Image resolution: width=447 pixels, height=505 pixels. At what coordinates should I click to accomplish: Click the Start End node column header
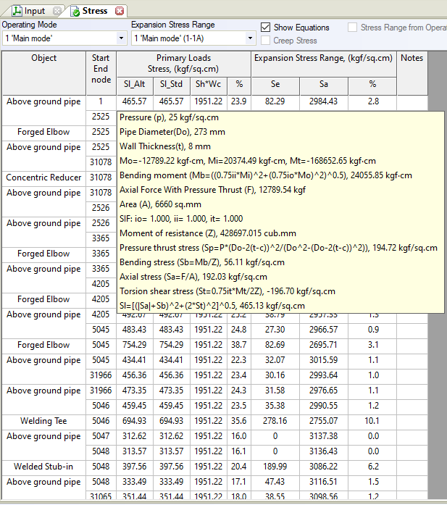[101, 73]
